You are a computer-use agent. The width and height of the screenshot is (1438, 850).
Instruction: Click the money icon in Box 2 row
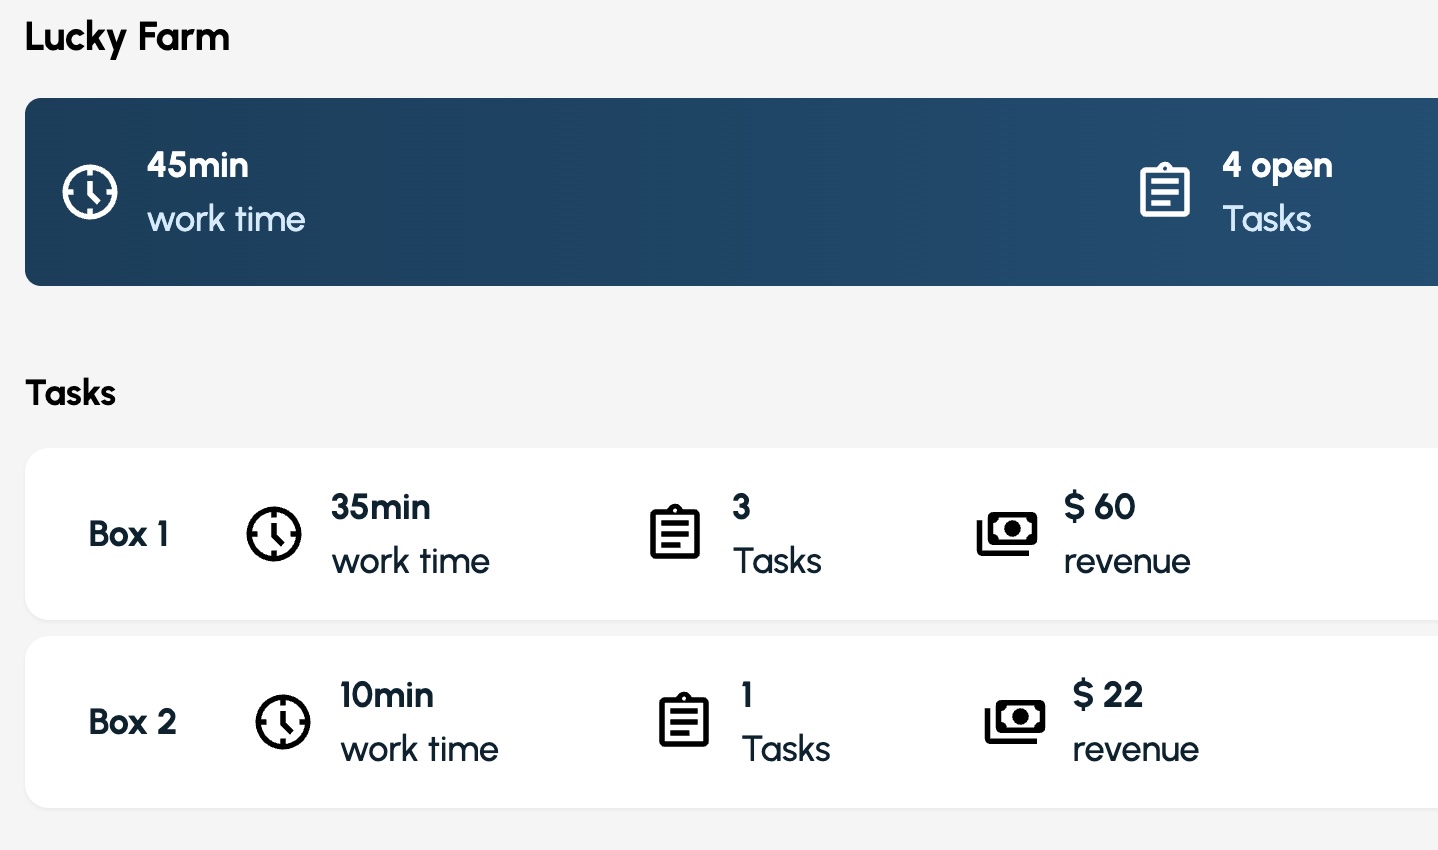(1015, 721)
